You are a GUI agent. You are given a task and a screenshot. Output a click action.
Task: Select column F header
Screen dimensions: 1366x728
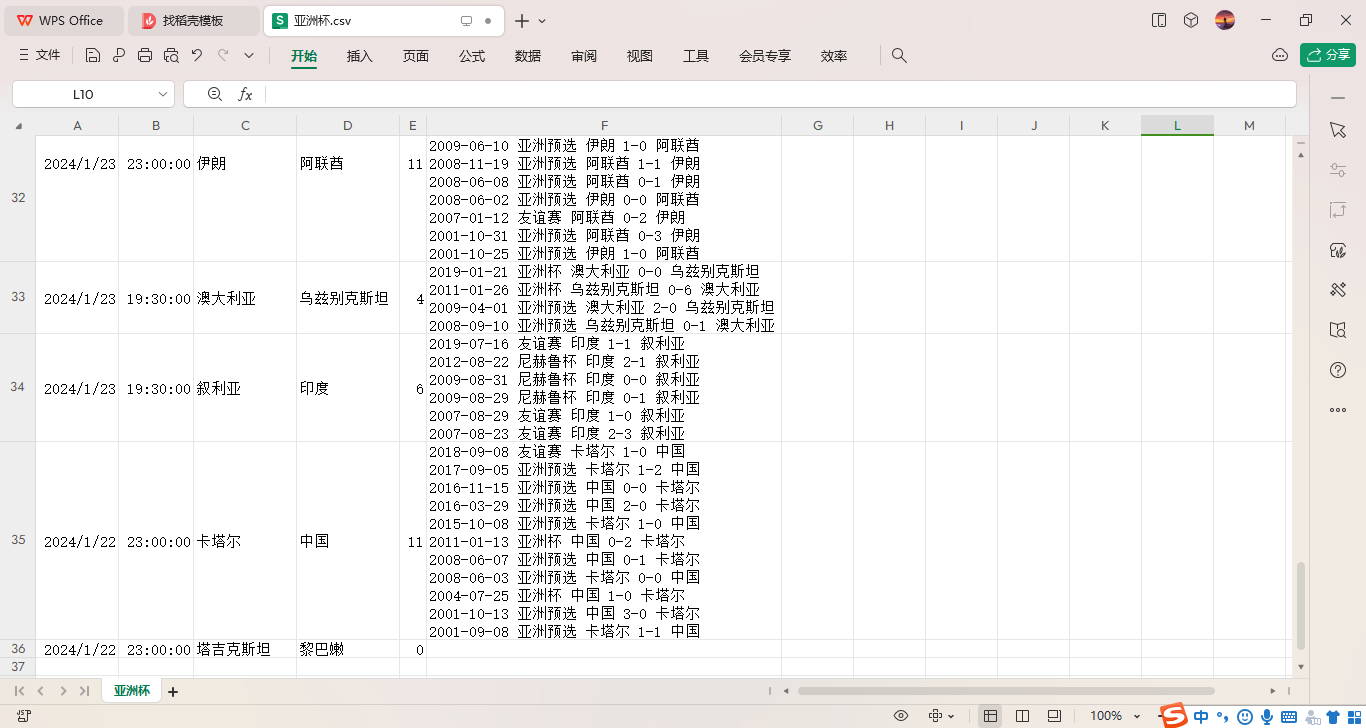[x=604, y=126]
